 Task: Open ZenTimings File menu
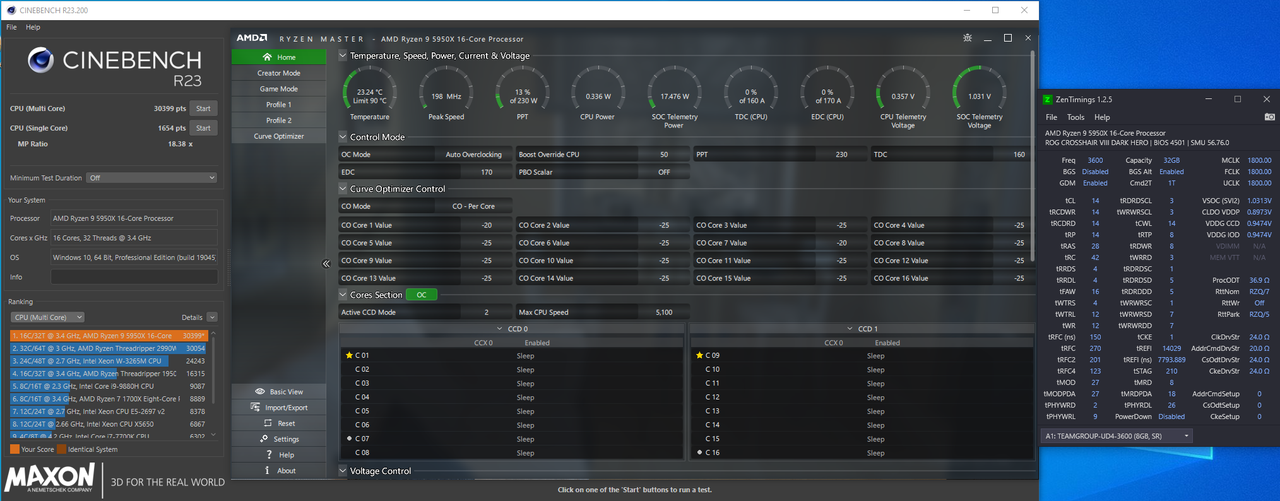coord(1051,117)
